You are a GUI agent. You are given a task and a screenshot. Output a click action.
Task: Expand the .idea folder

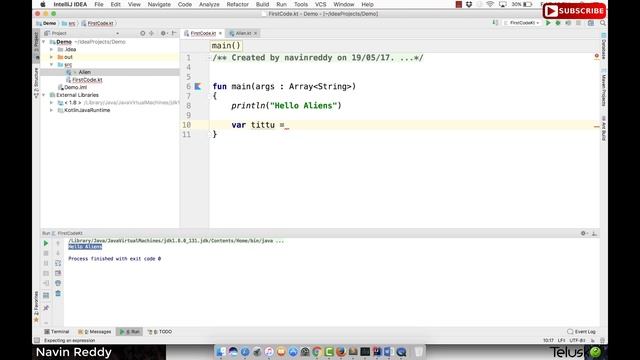51,49
